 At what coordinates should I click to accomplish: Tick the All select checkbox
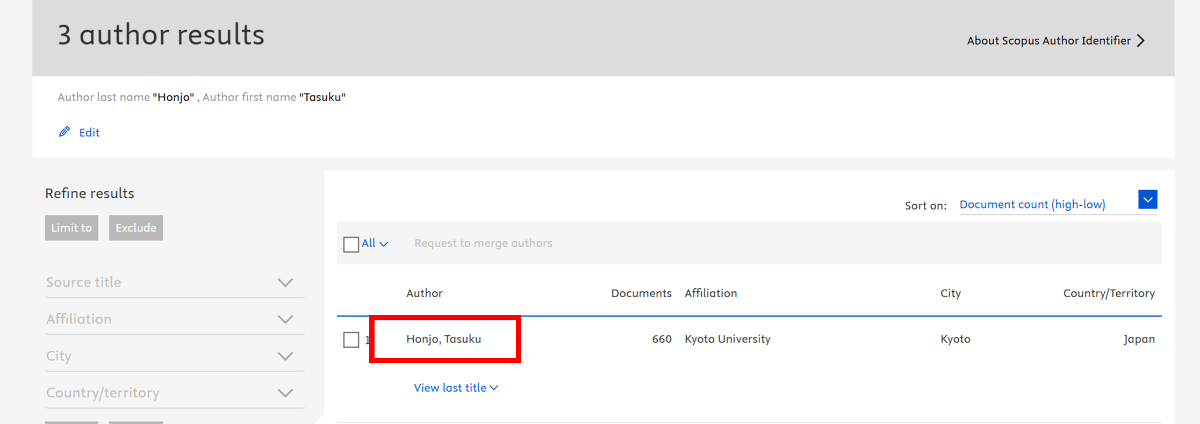pos(351,244)
